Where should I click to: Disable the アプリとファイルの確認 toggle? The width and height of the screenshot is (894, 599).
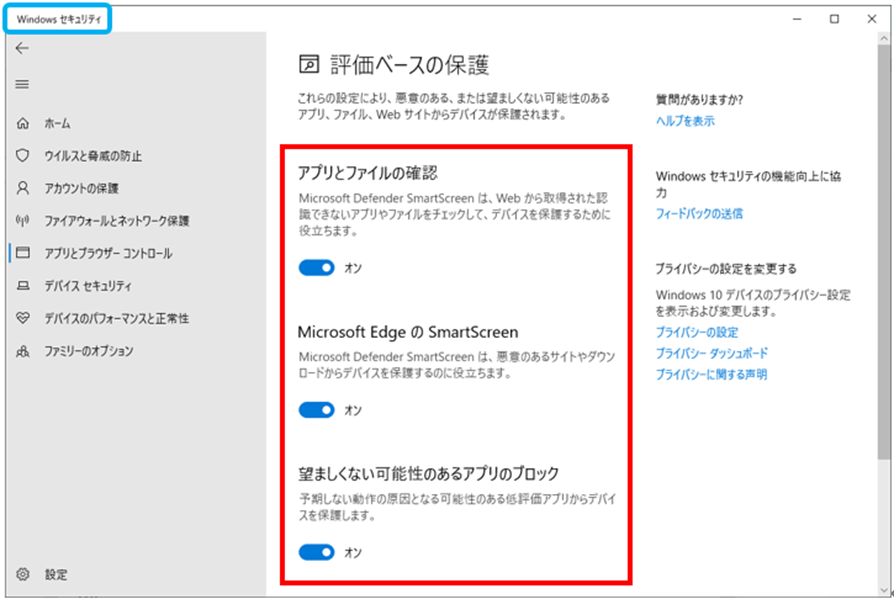coord(315,268)
